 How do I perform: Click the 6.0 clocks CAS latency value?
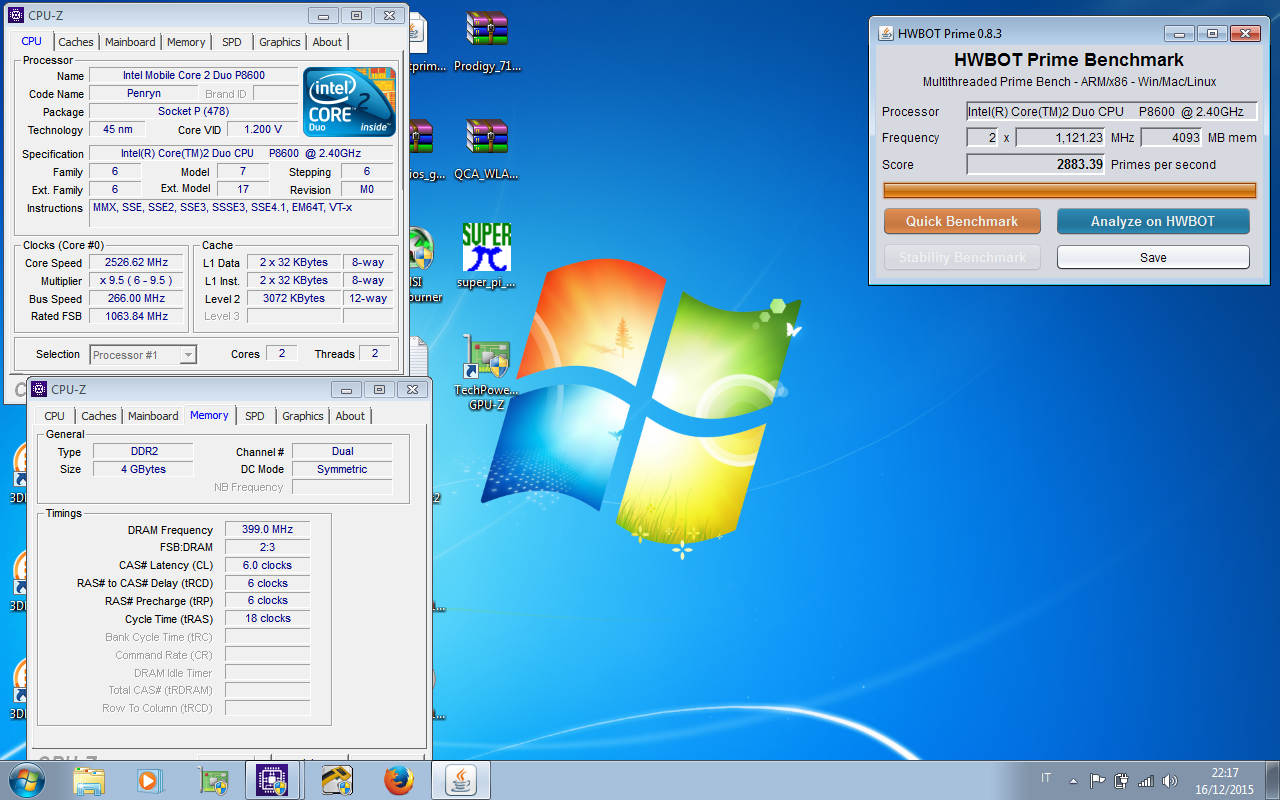pos(268,565)
